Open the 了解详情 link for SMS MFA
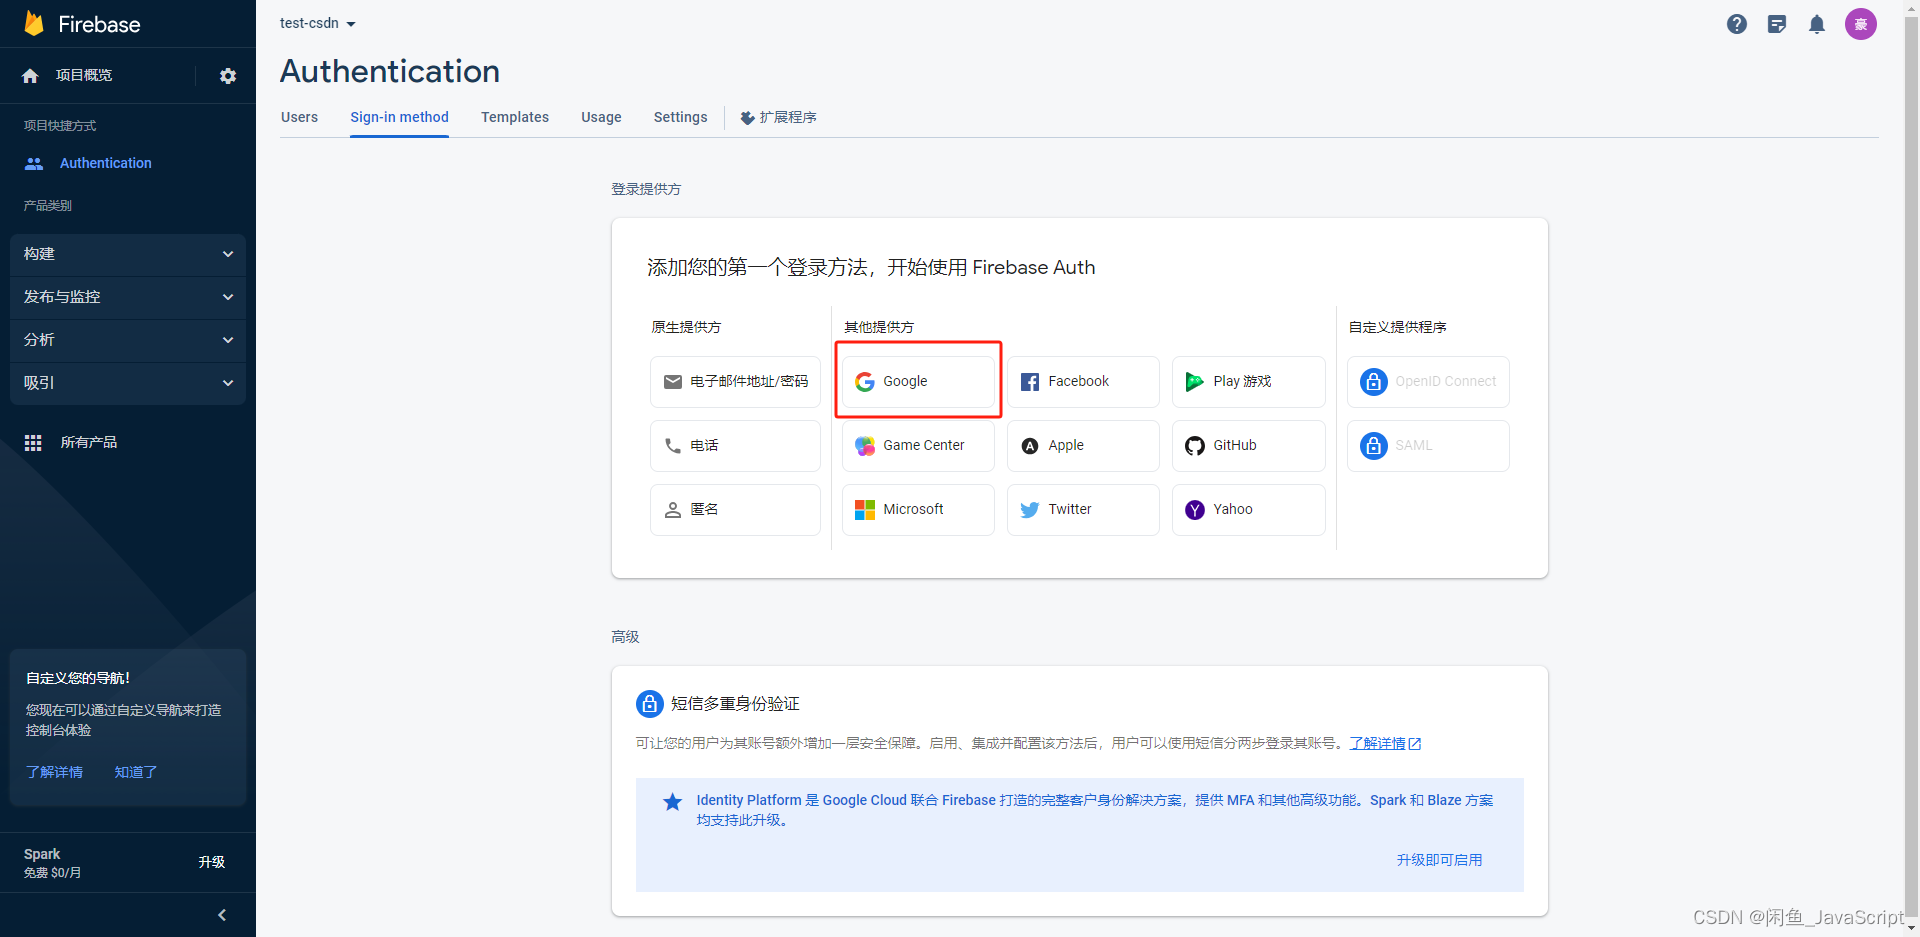 [x=1385, y=743]
